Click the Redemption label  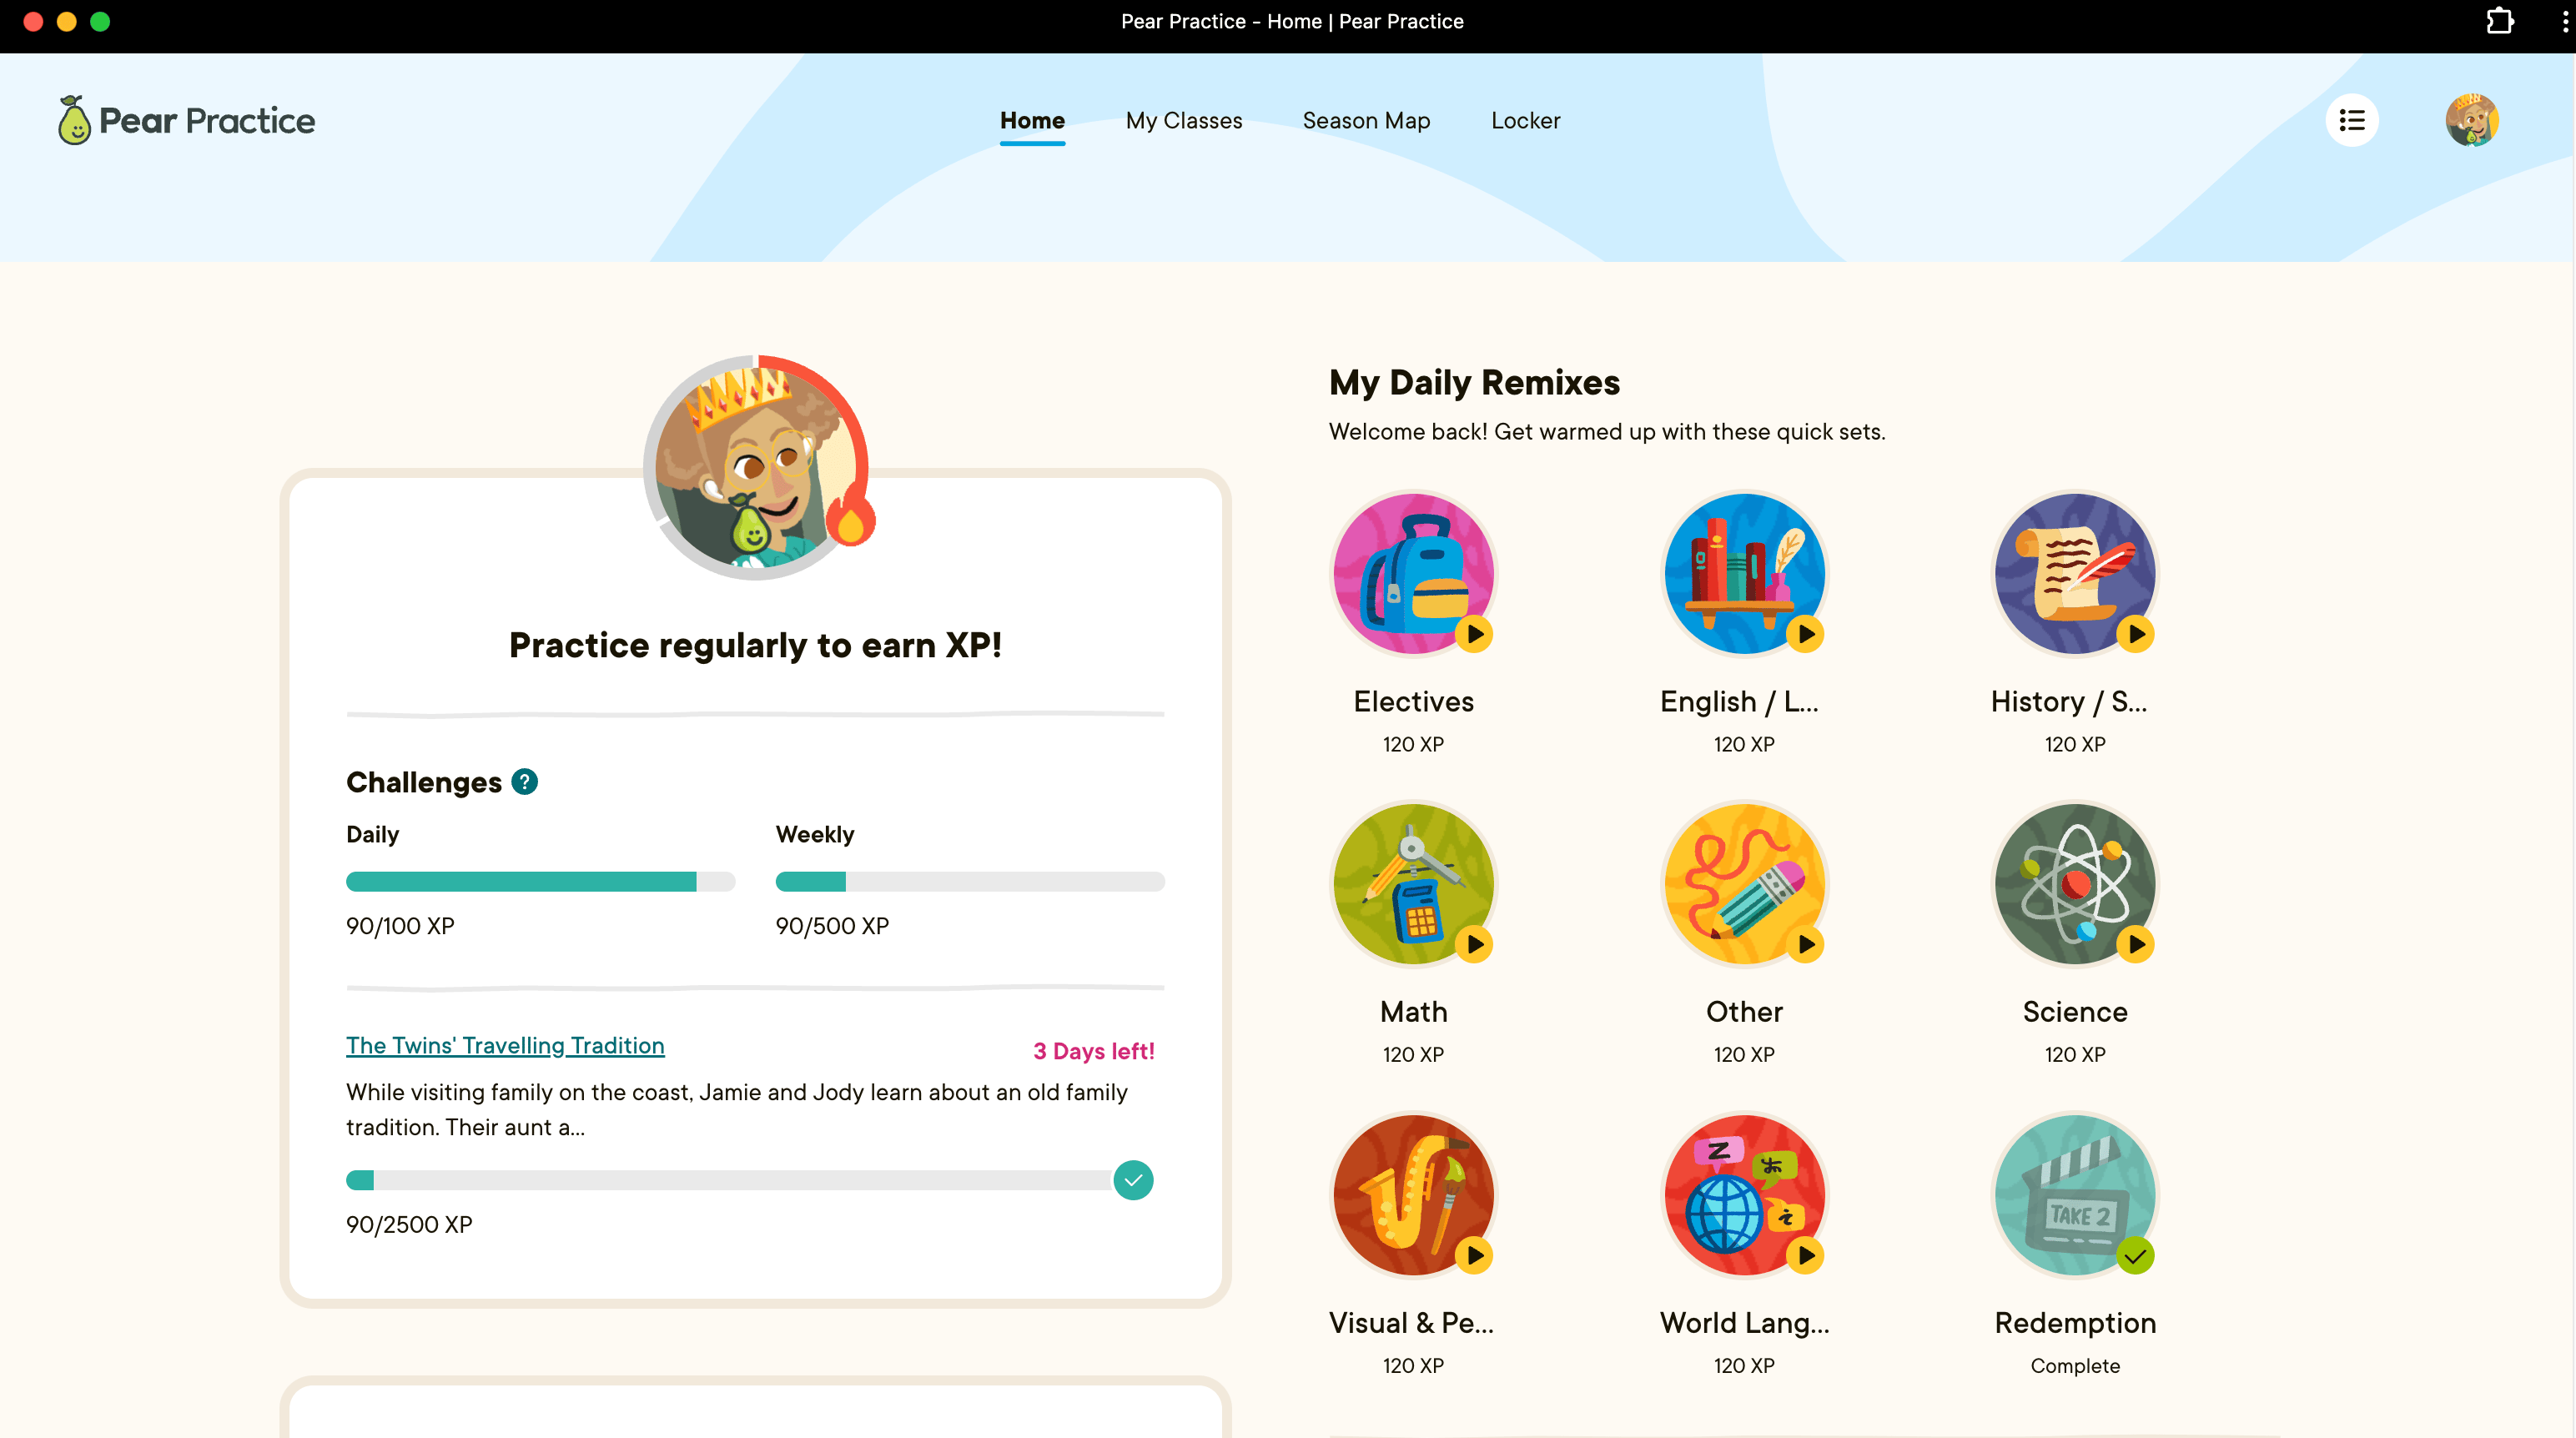[x=2075, y=1323]
